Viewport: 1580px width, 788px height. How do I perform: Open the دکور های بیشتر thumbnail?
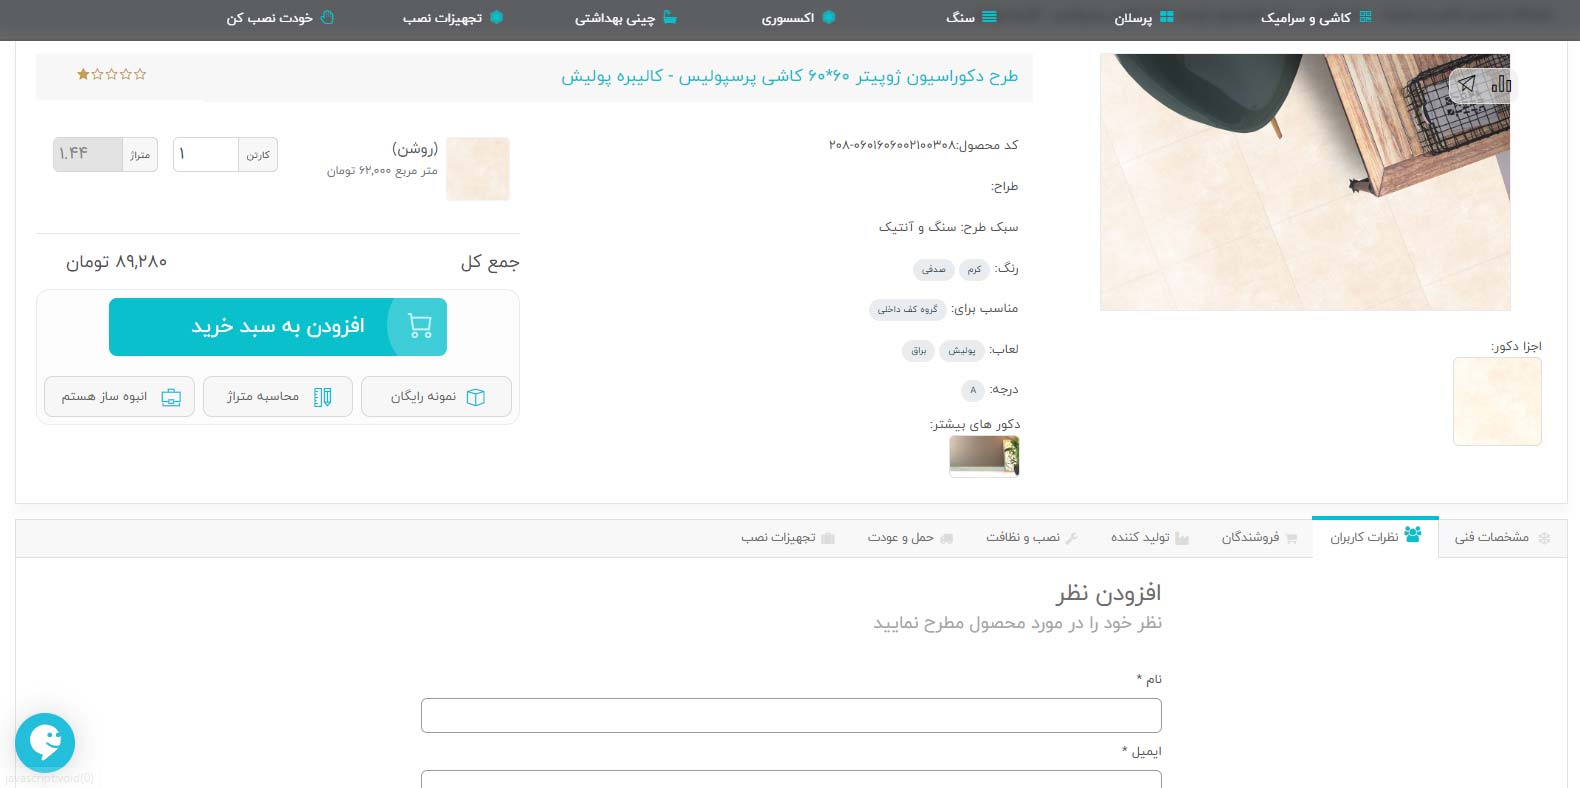coord(984,457)
